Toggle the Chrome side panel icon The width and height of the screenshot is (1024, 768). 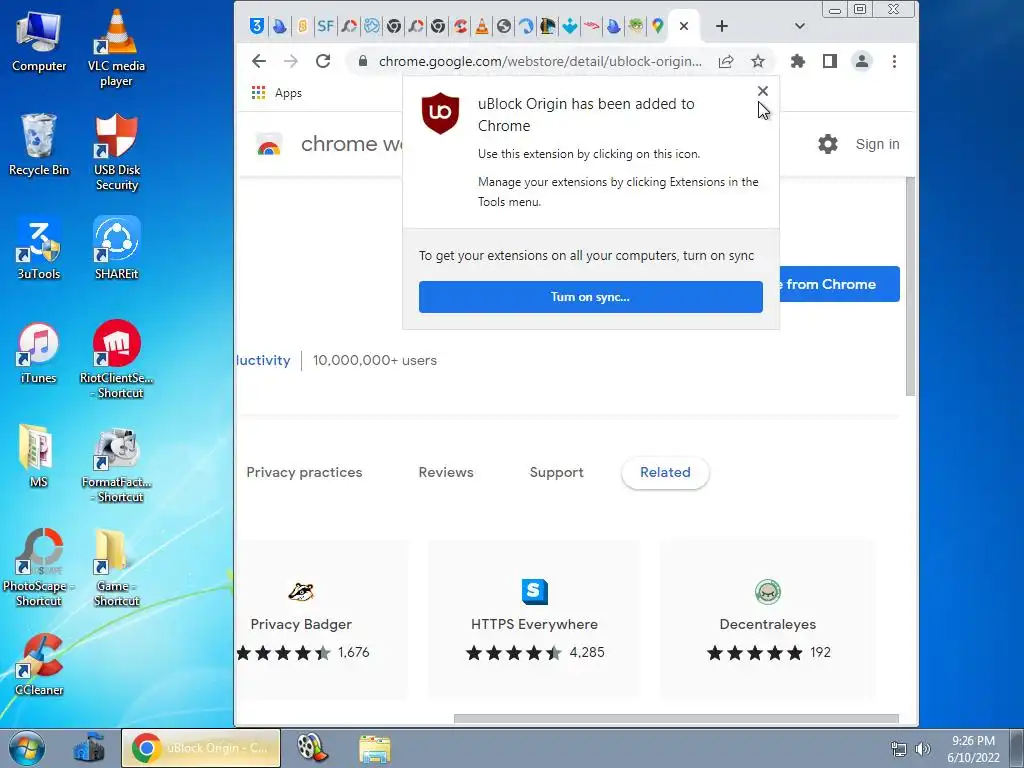click(x=829, y=61)
